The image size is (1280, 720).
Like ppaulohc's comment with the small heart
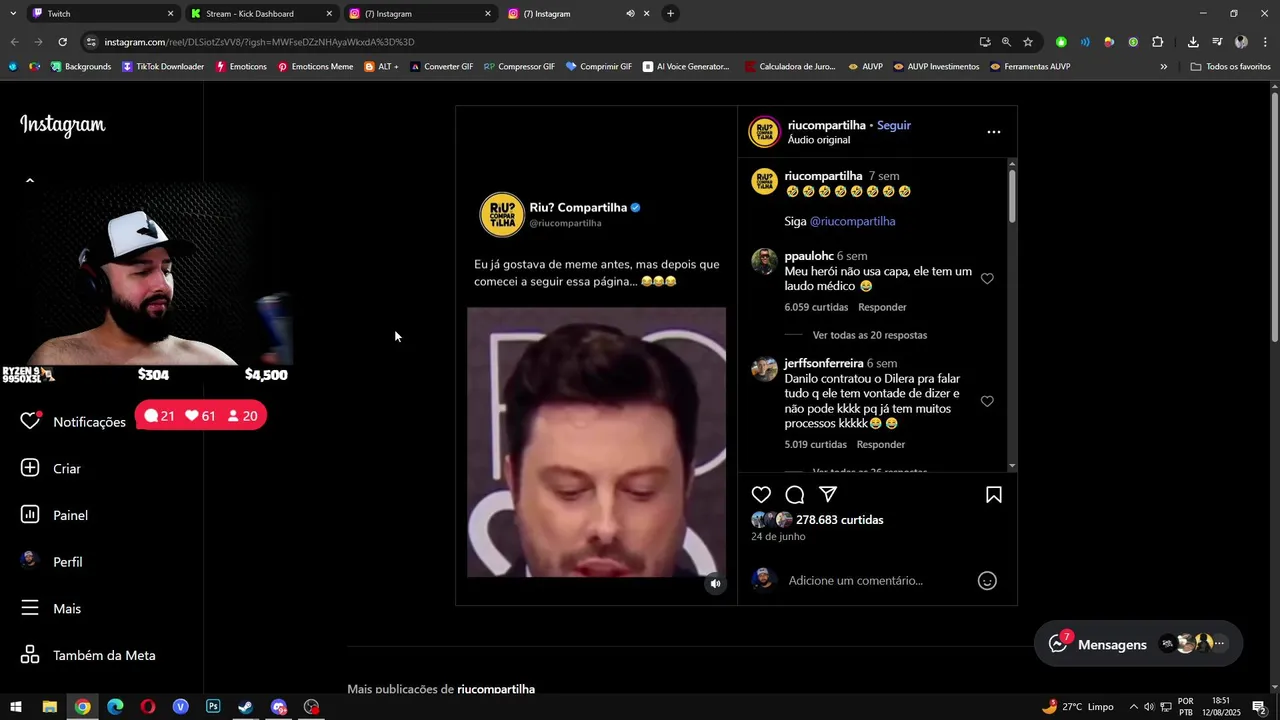pyautogui.click(x=987, y=279)
